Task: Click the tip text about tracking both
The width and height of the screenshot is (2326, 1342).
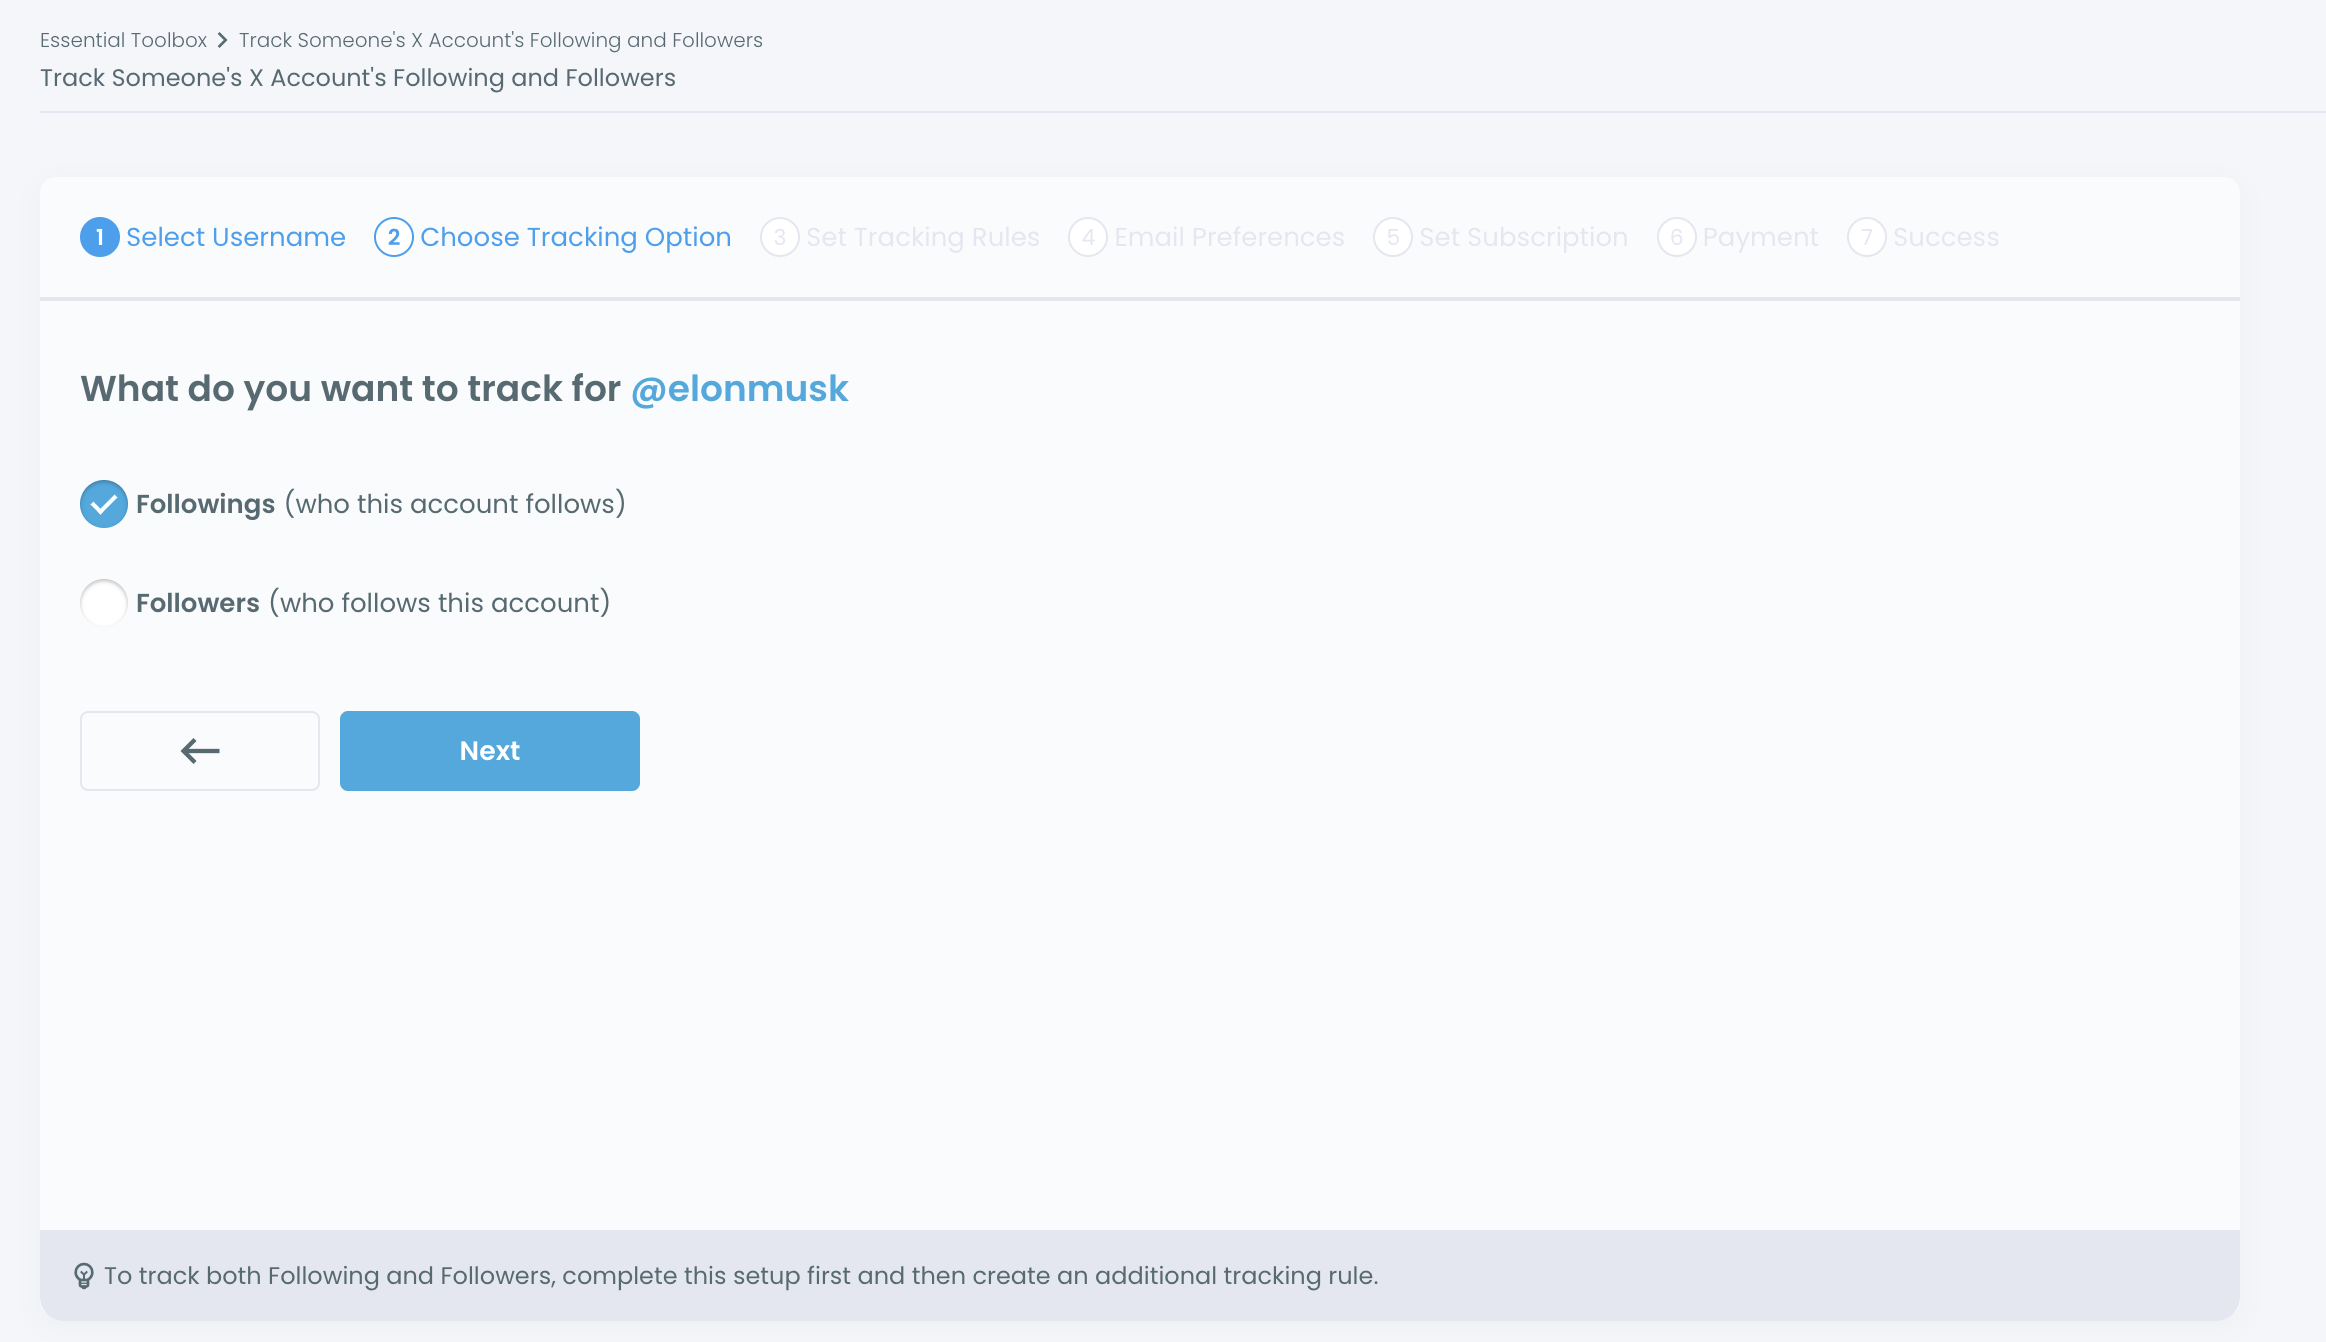Action: [741, 1276]
